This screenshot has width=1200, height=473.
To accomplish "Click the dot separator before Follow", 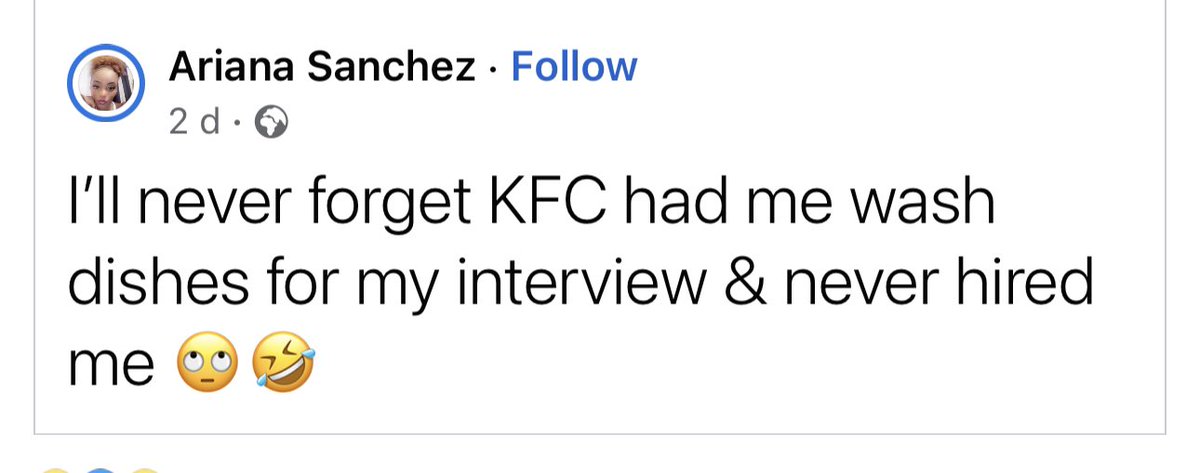I will coord(493,69).
